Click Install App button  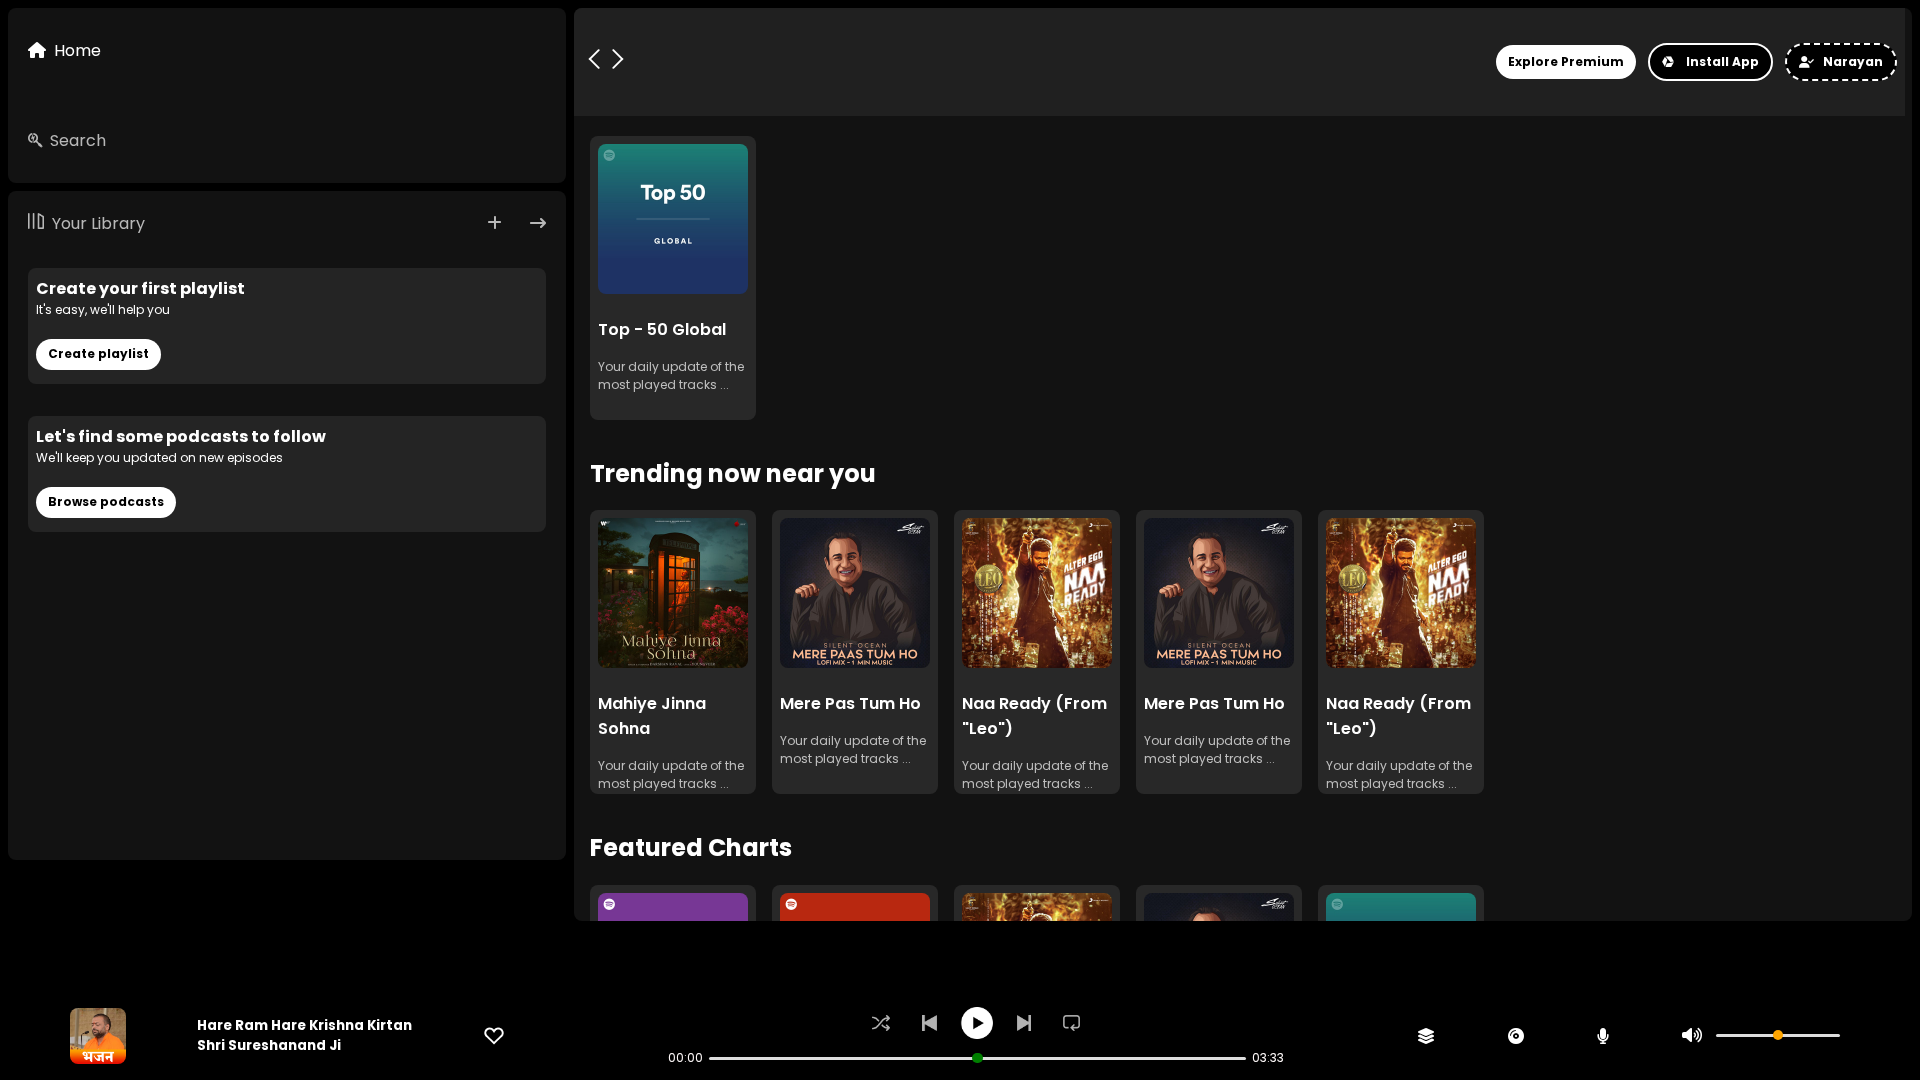1710,62
